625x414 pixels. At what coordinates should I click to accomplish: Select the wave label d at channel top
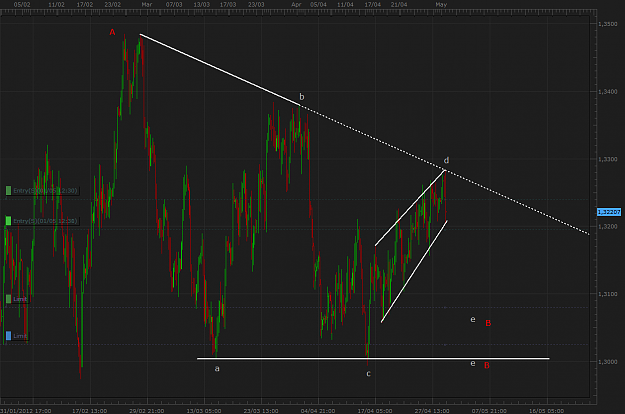pos(446,160)
